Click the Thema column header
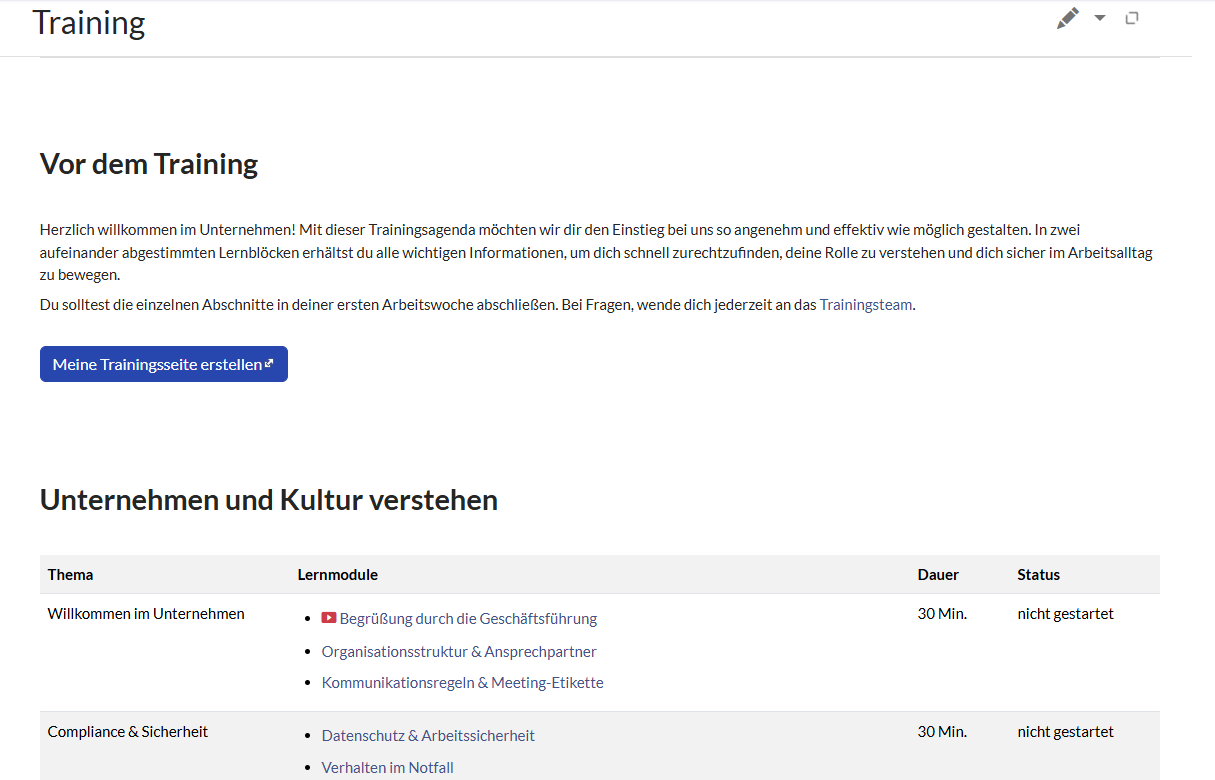Screen dimensions: 1215x780 coord(70,574)
